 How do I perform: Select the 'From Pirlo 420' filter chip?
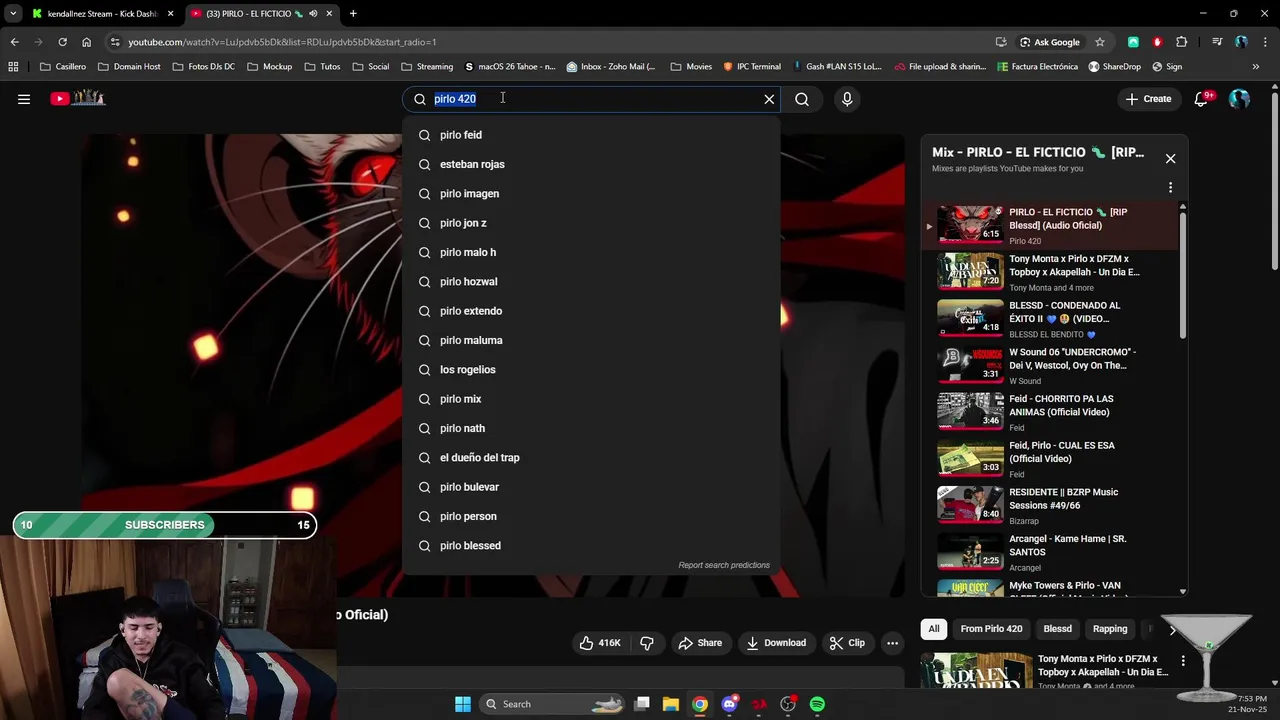(x=991, y=629)
